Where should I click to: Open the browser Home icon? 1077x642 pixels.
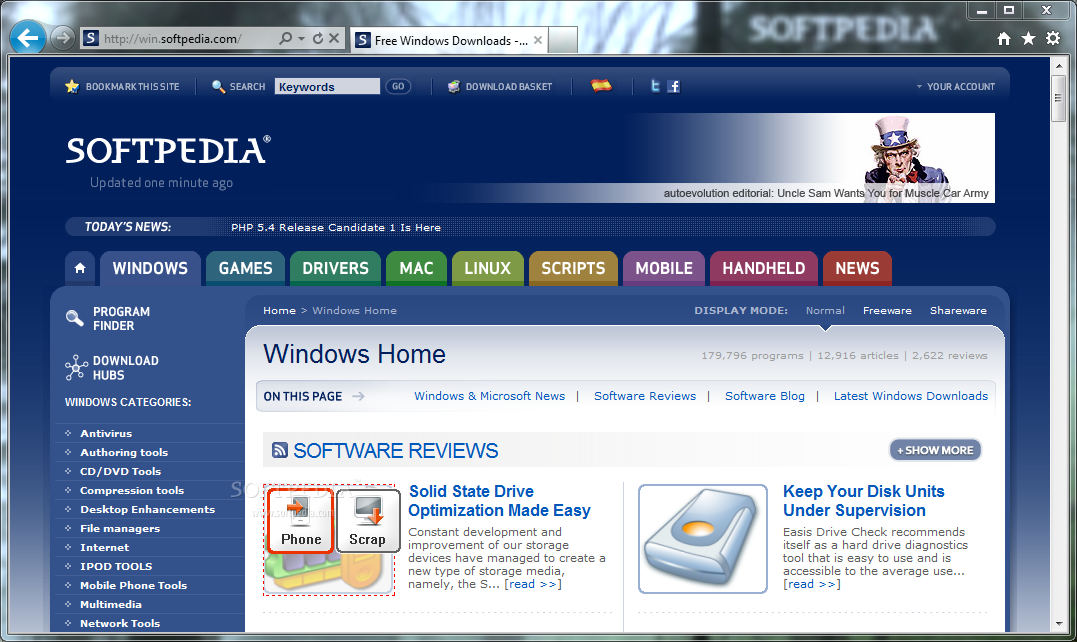1004,39
